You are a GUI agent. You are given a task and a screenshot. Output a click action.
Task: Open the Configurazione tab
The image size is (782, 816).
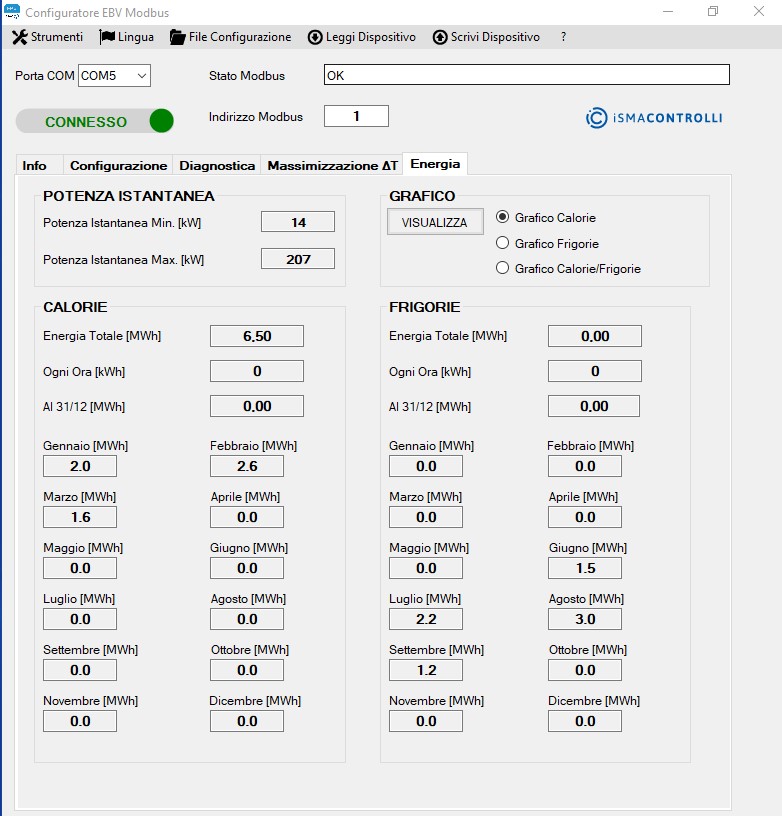coord(118,165)
